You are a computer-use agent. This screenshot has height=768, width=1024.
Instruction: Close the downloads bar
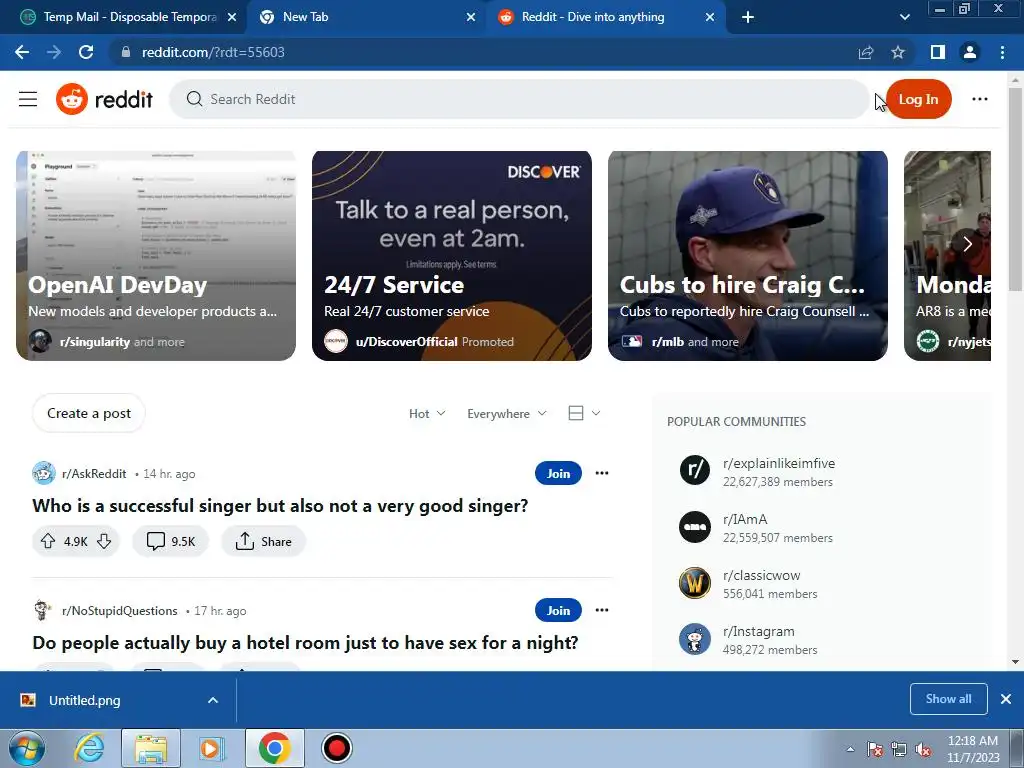pos(1006,699)
